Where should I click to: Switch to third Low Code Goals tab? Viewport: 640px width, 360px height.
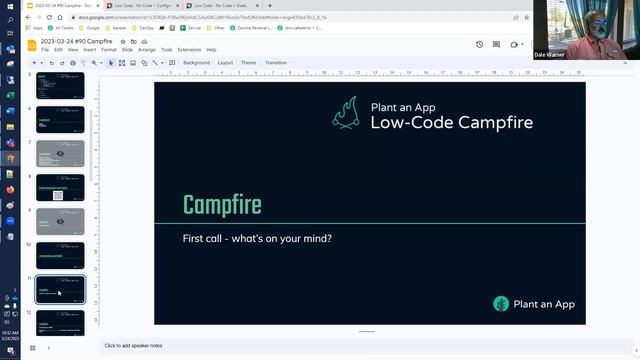pos(222,6)
